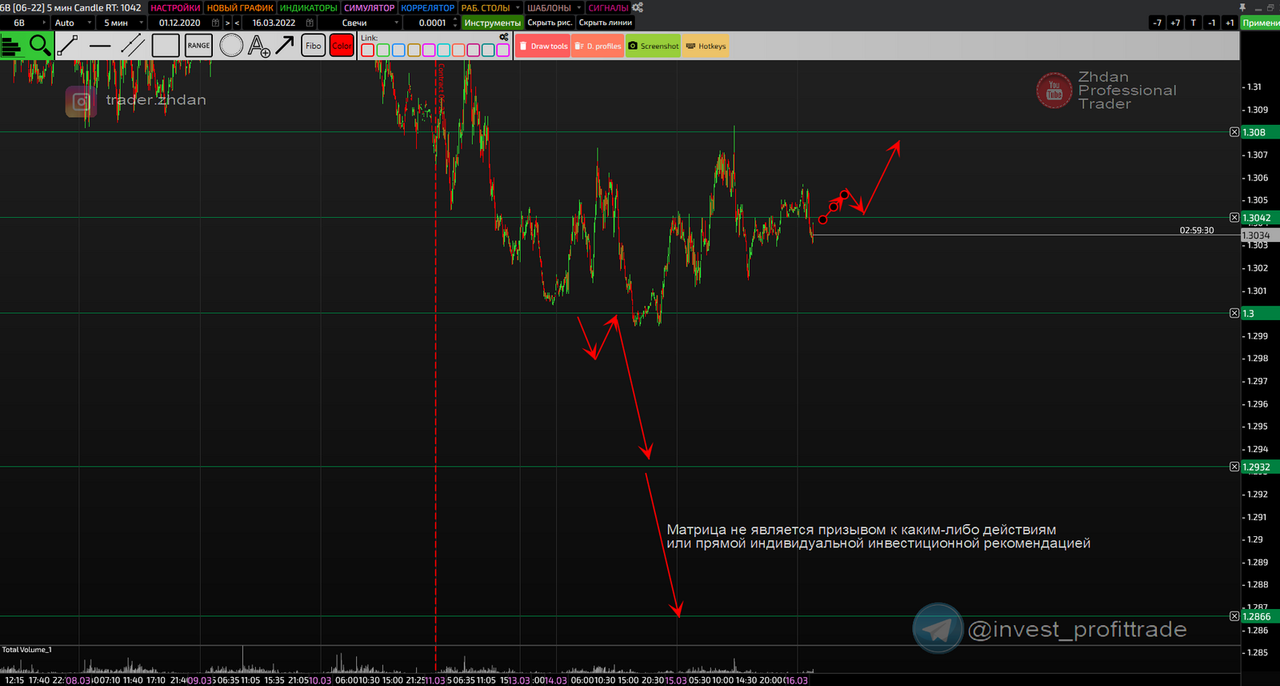Open calendar for end date 16.03.2022
The height and width of the screenshot is (686, 1280).
click(309, 23)
